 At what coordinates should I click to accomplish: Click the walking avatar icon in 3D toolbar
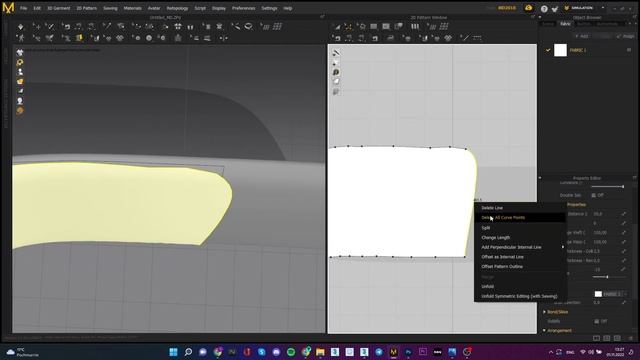coord(20,38)
